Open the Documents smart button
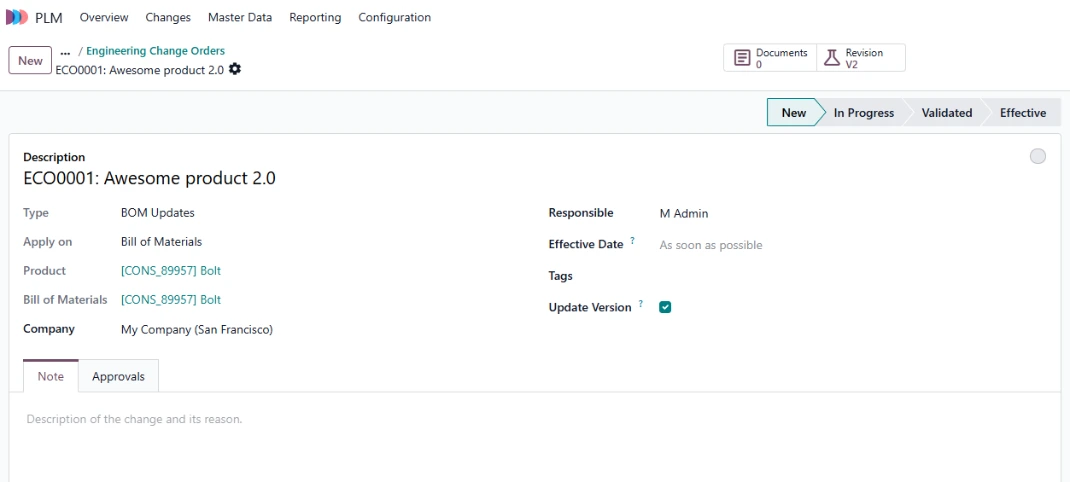This screenshot has height=482, width=1070. coord(770,58)
